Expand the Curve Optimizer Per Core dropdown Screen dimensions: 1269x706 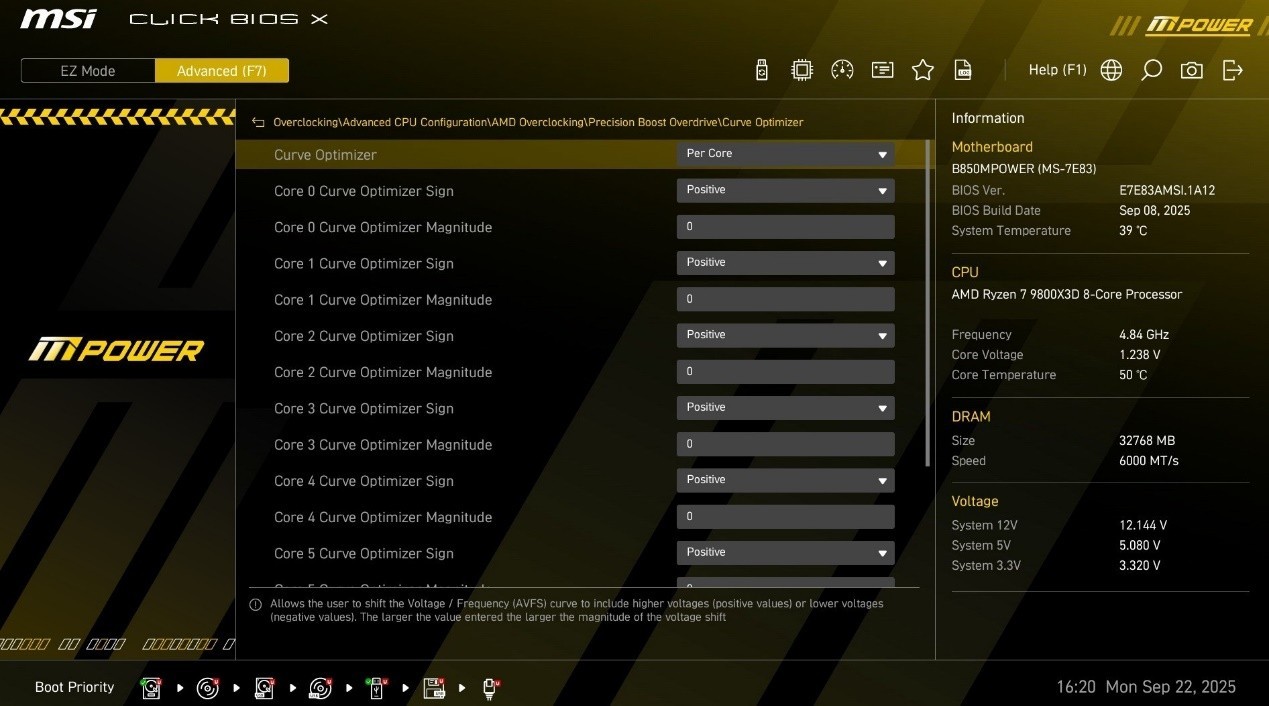click(x=785, y=154)
